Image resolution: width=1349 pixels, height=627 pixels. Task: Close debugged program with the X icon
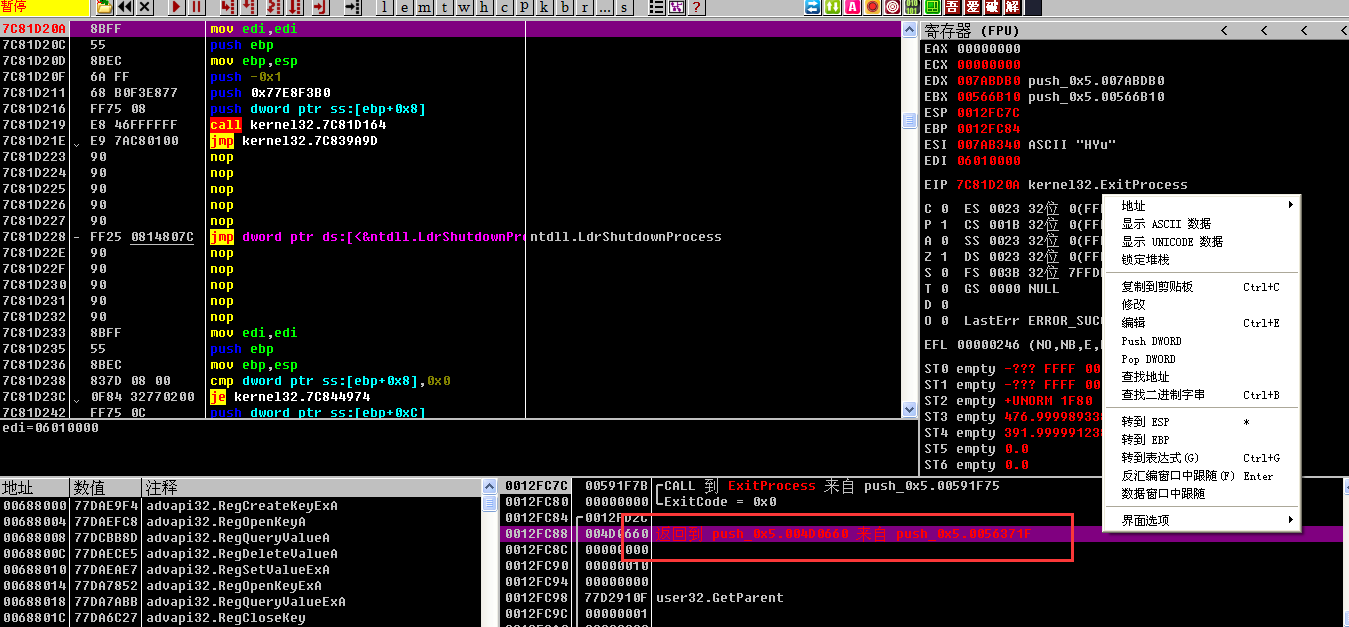[145, 8]
